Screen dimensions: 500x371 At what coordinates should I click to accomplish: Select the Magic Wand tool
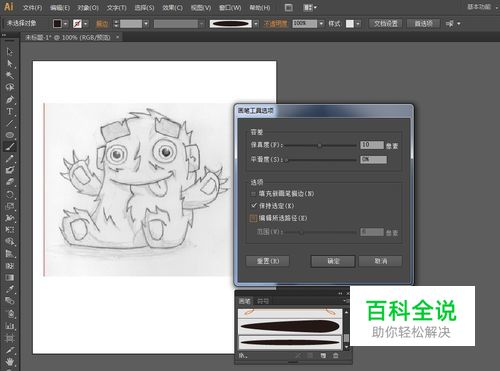click(10, 75)
